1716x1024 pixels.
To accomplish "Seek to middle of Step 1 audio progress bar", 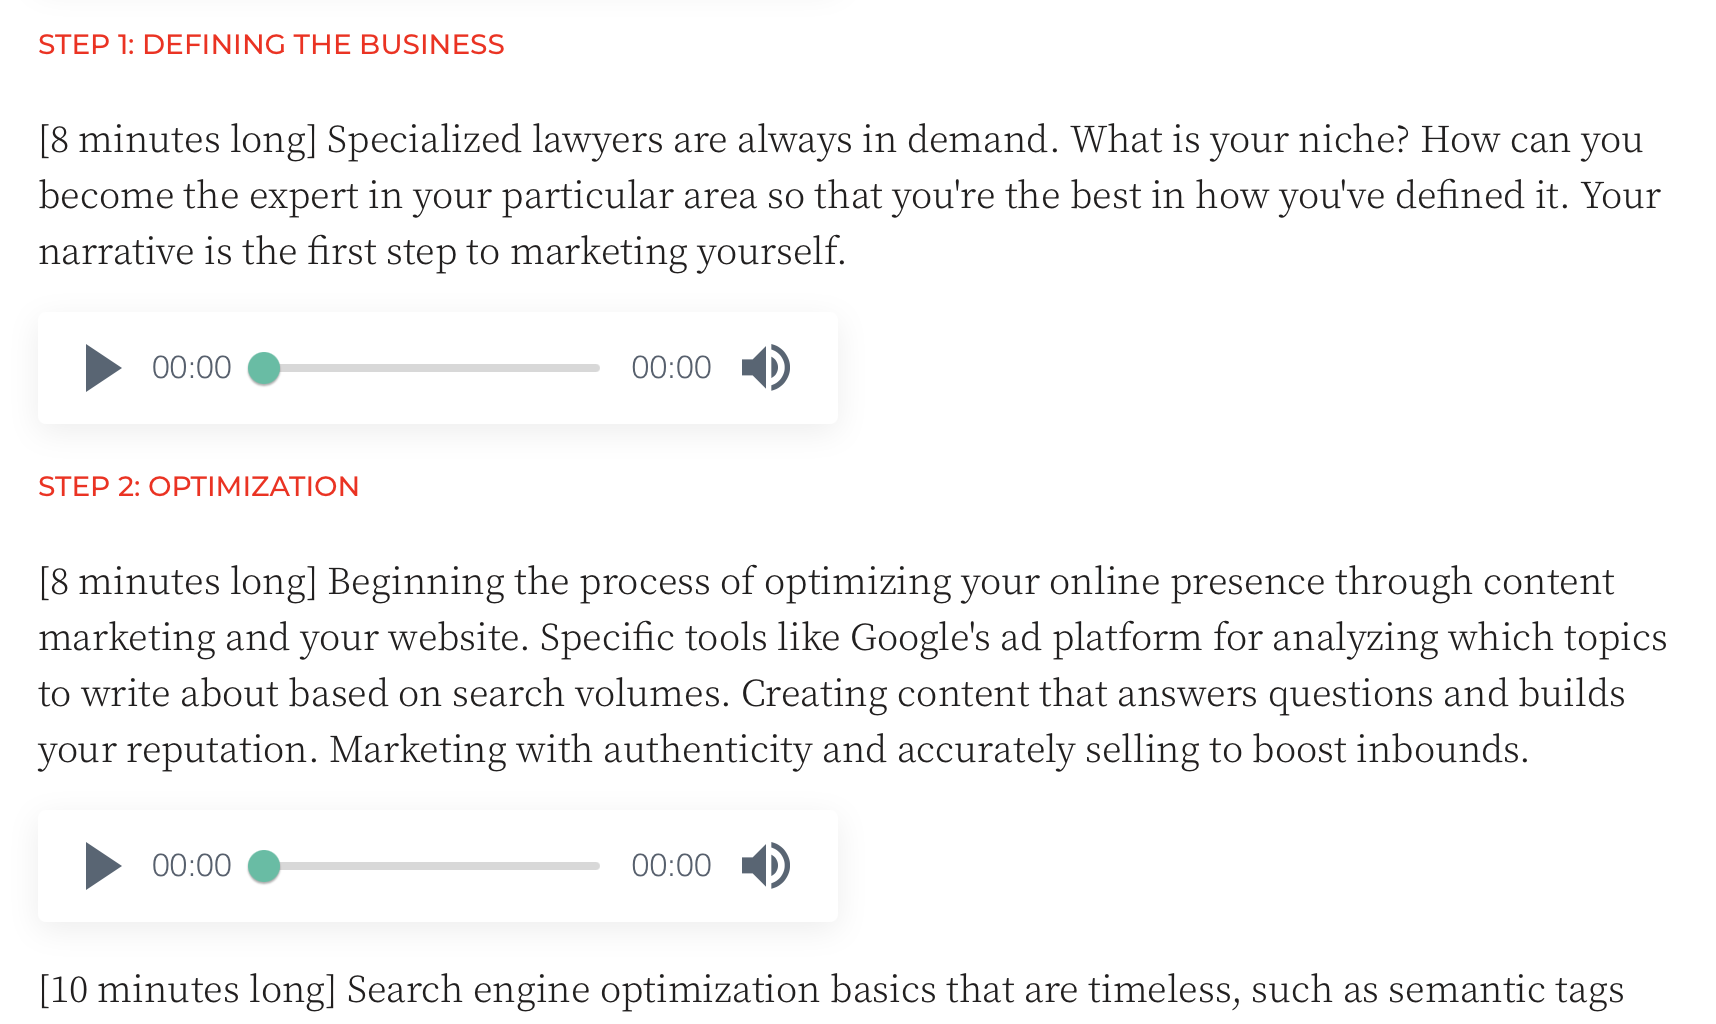I will coord(432,368).
